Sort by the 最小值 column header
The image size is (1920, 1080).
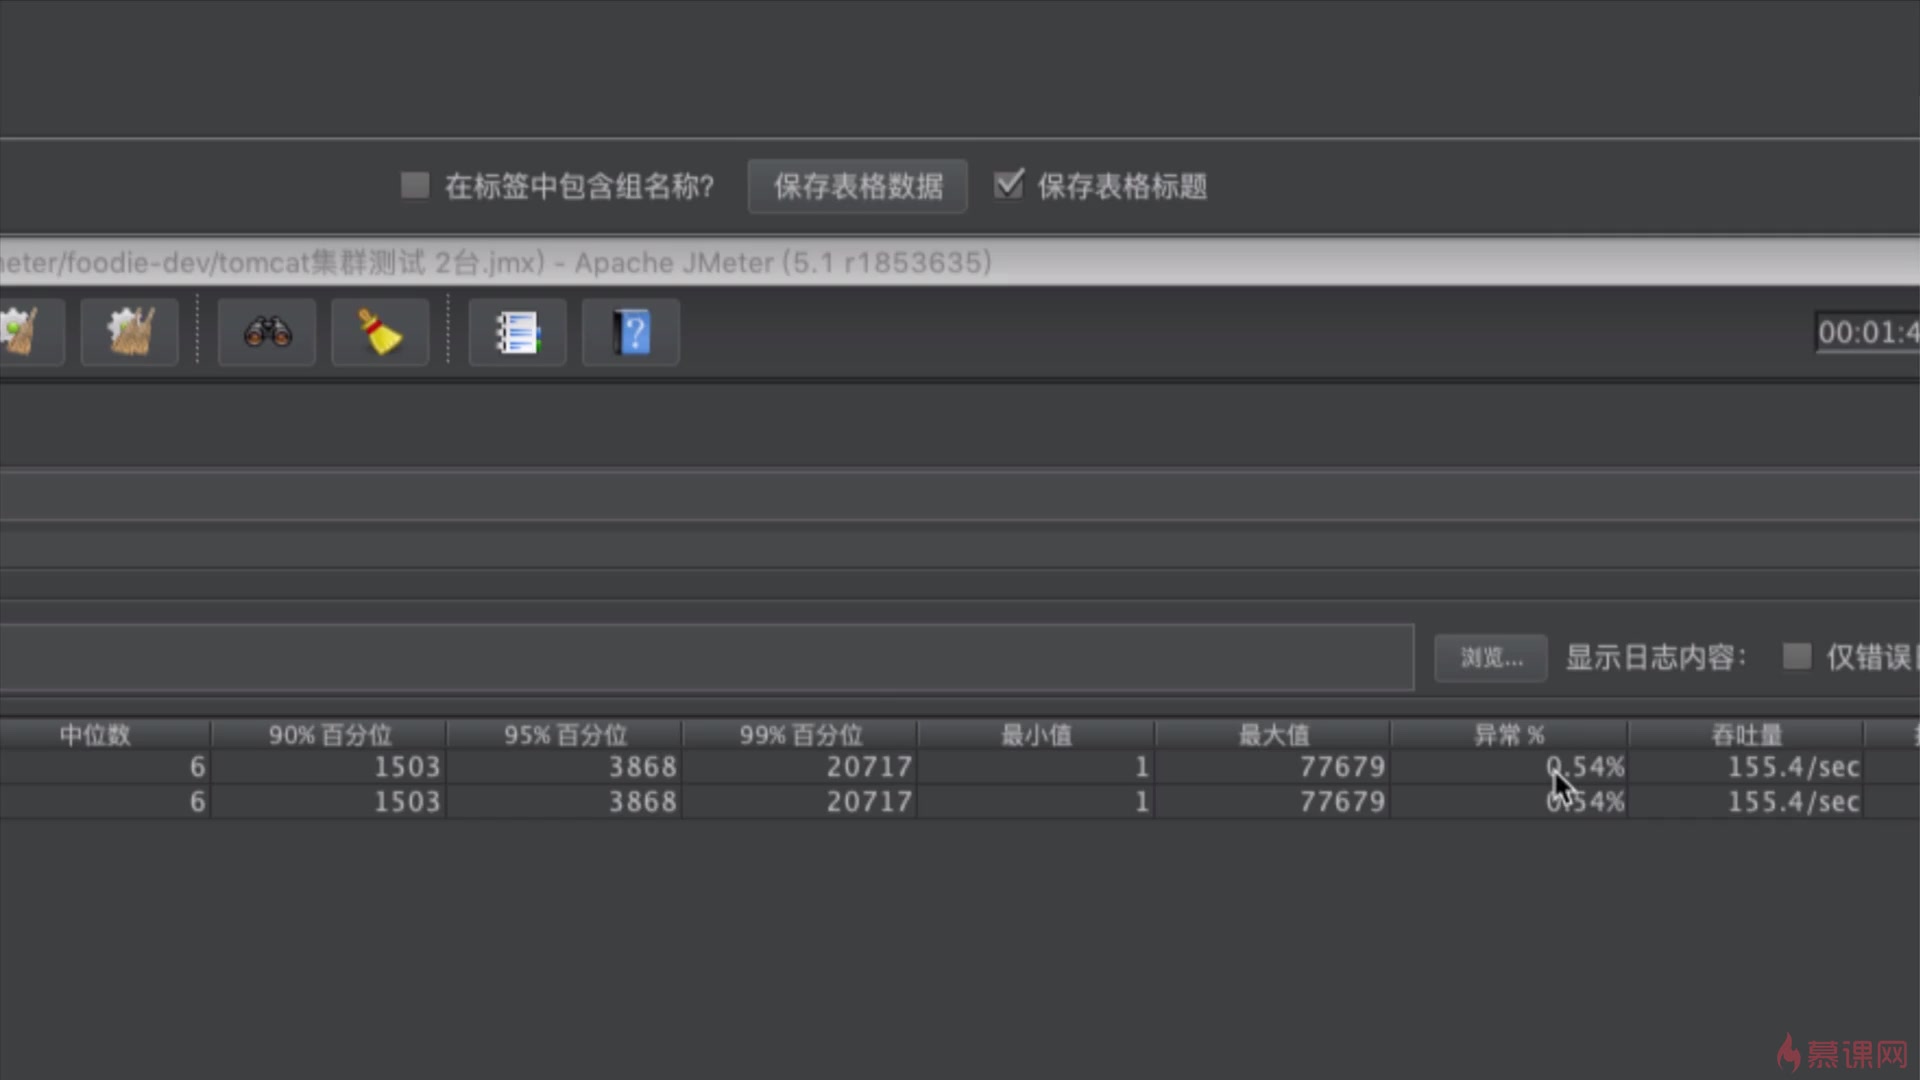tap(1036, 735)
